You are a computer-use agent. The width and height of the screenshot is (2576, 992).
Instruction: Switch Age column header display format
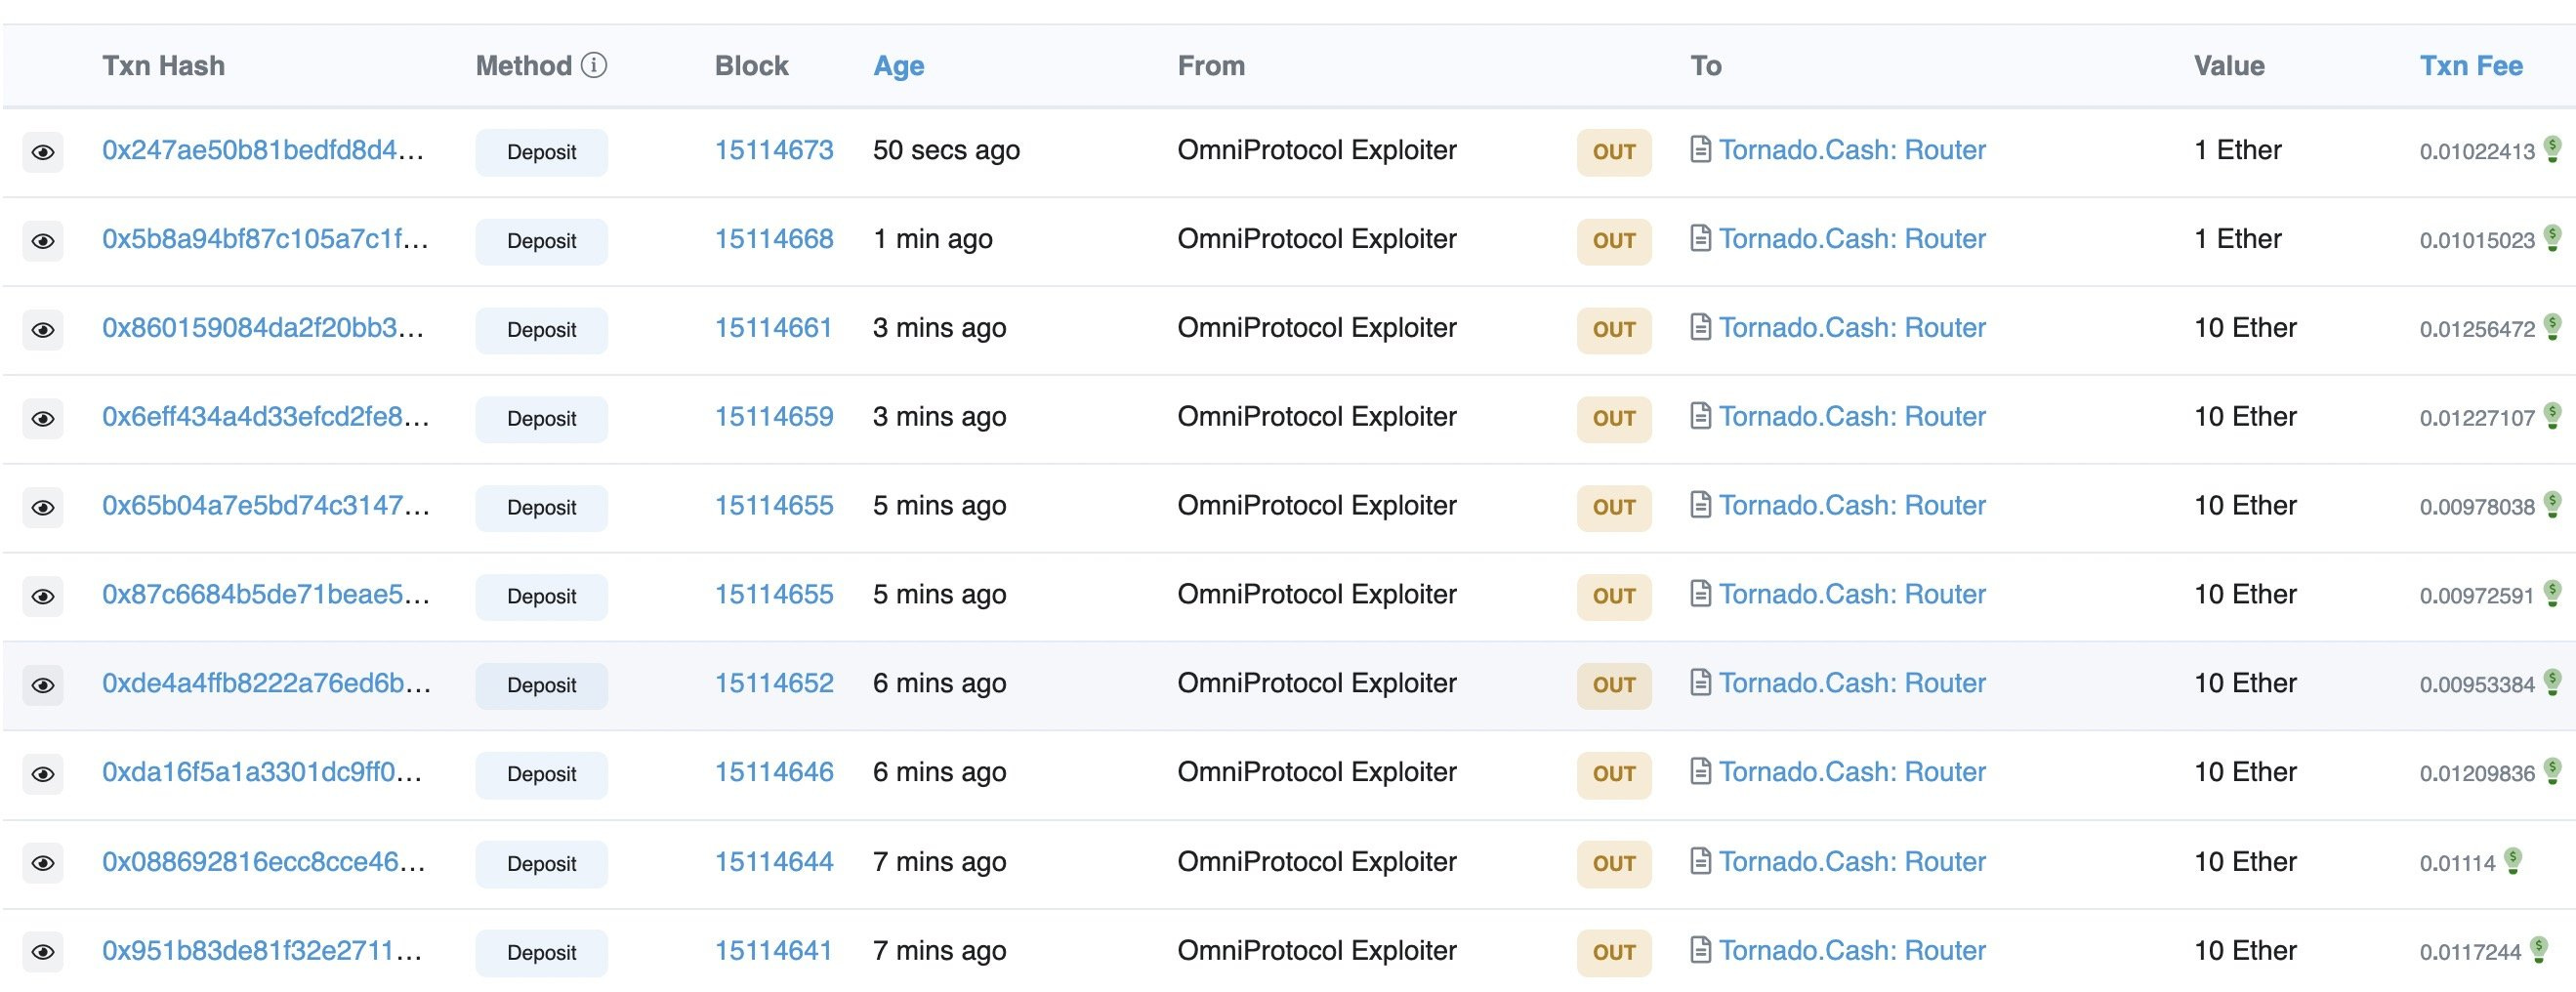click(898, 66)
